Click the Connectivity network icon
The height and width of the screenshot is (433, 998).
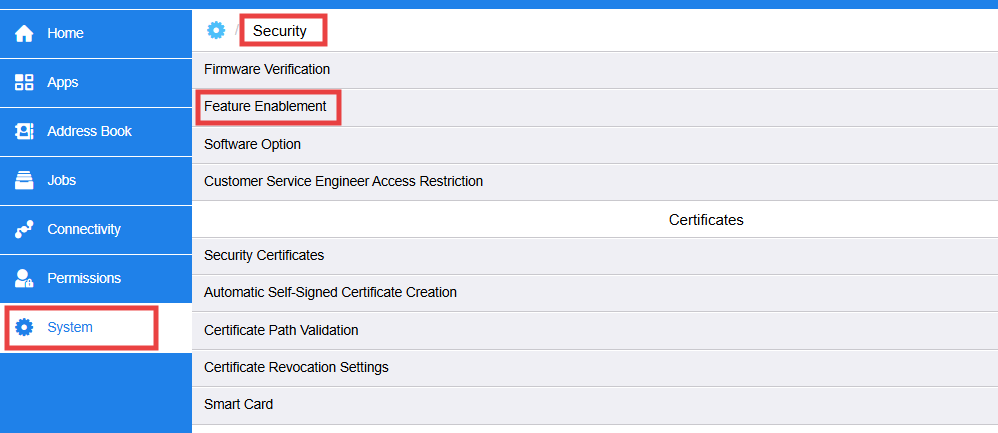(25, 230)
